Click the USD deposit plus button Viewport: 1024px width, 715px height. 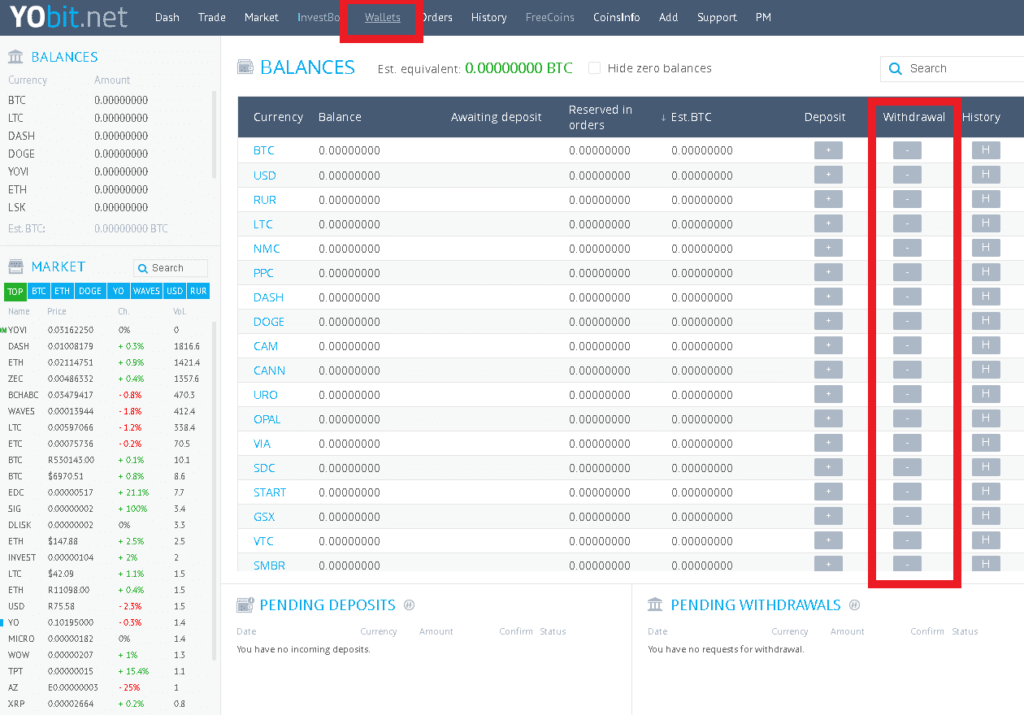pos(828,175)
